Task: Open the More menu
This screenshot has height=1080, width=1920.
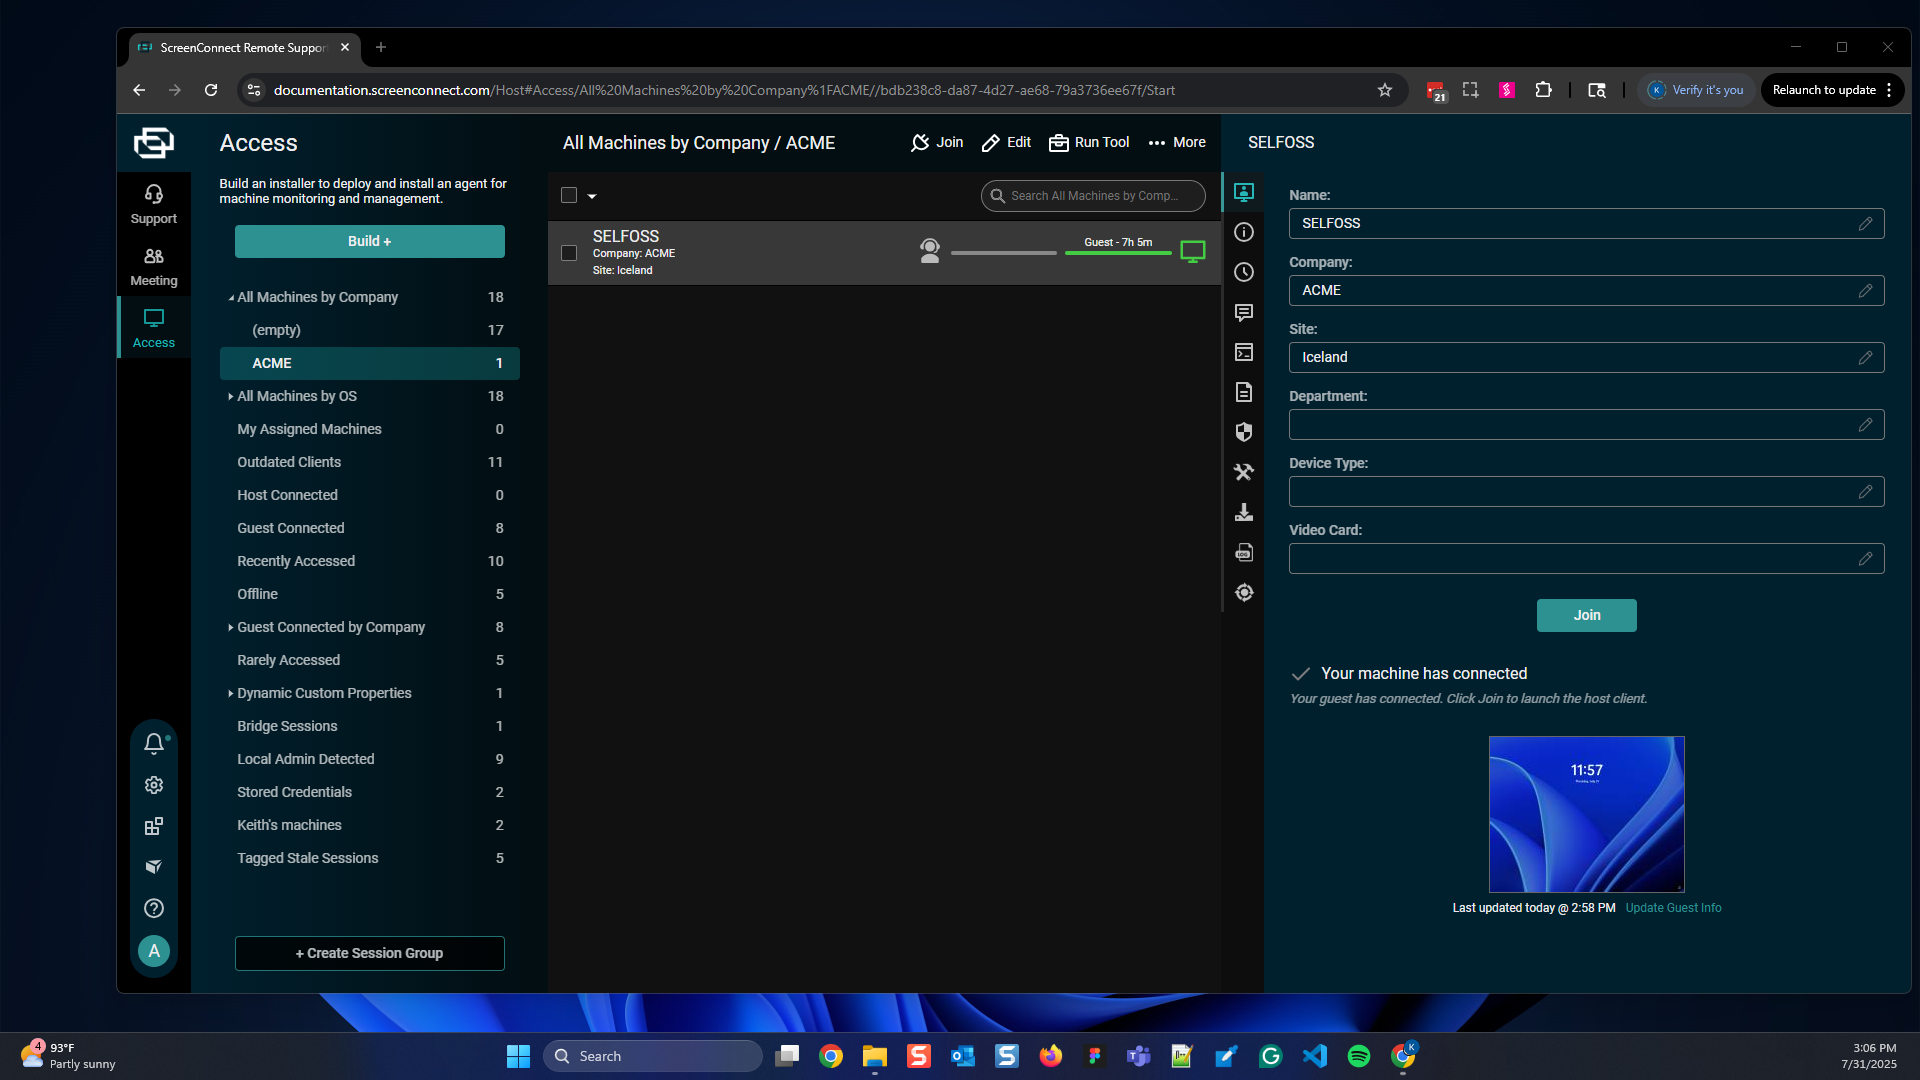Action: (x=1177, y=143)
